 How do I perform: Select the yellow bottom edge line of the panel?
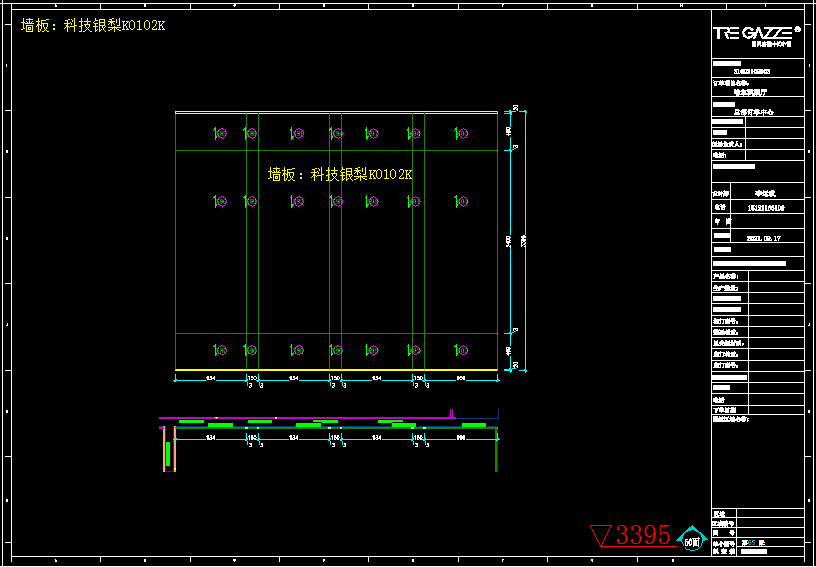(336, 370)
